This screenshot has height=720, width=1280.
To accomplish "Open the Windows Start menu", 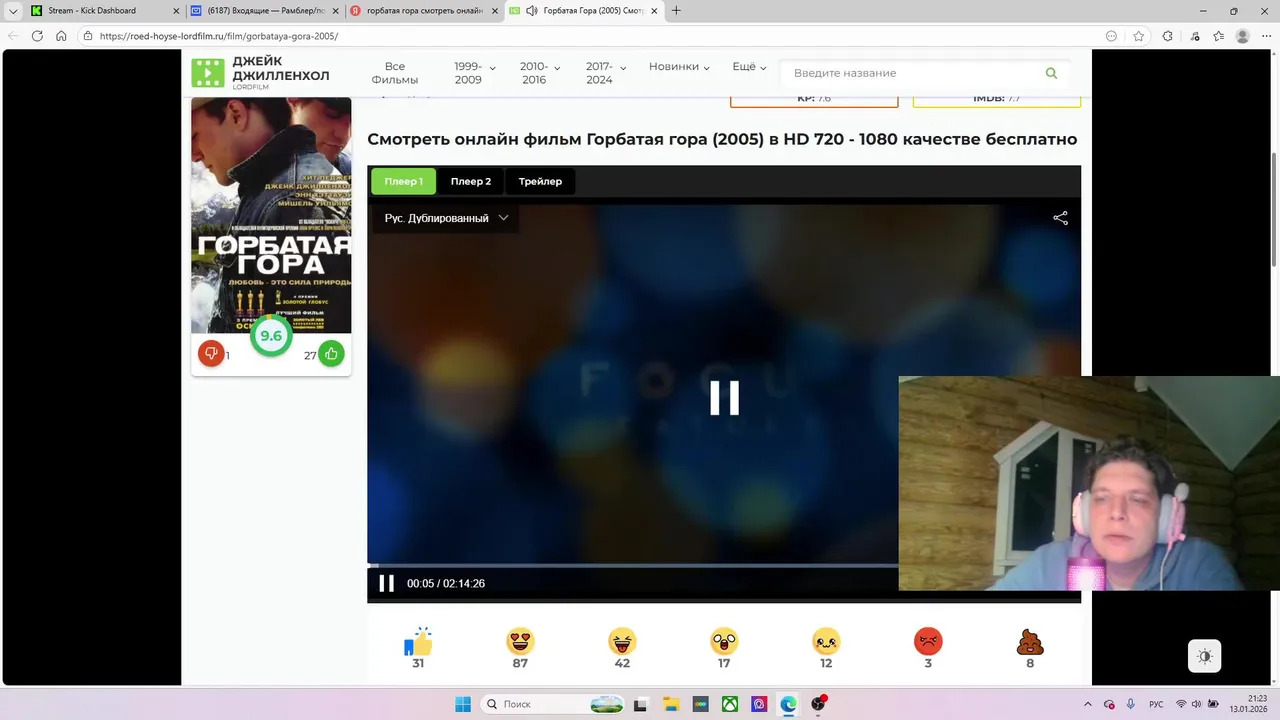I will (x=463, y=704).
